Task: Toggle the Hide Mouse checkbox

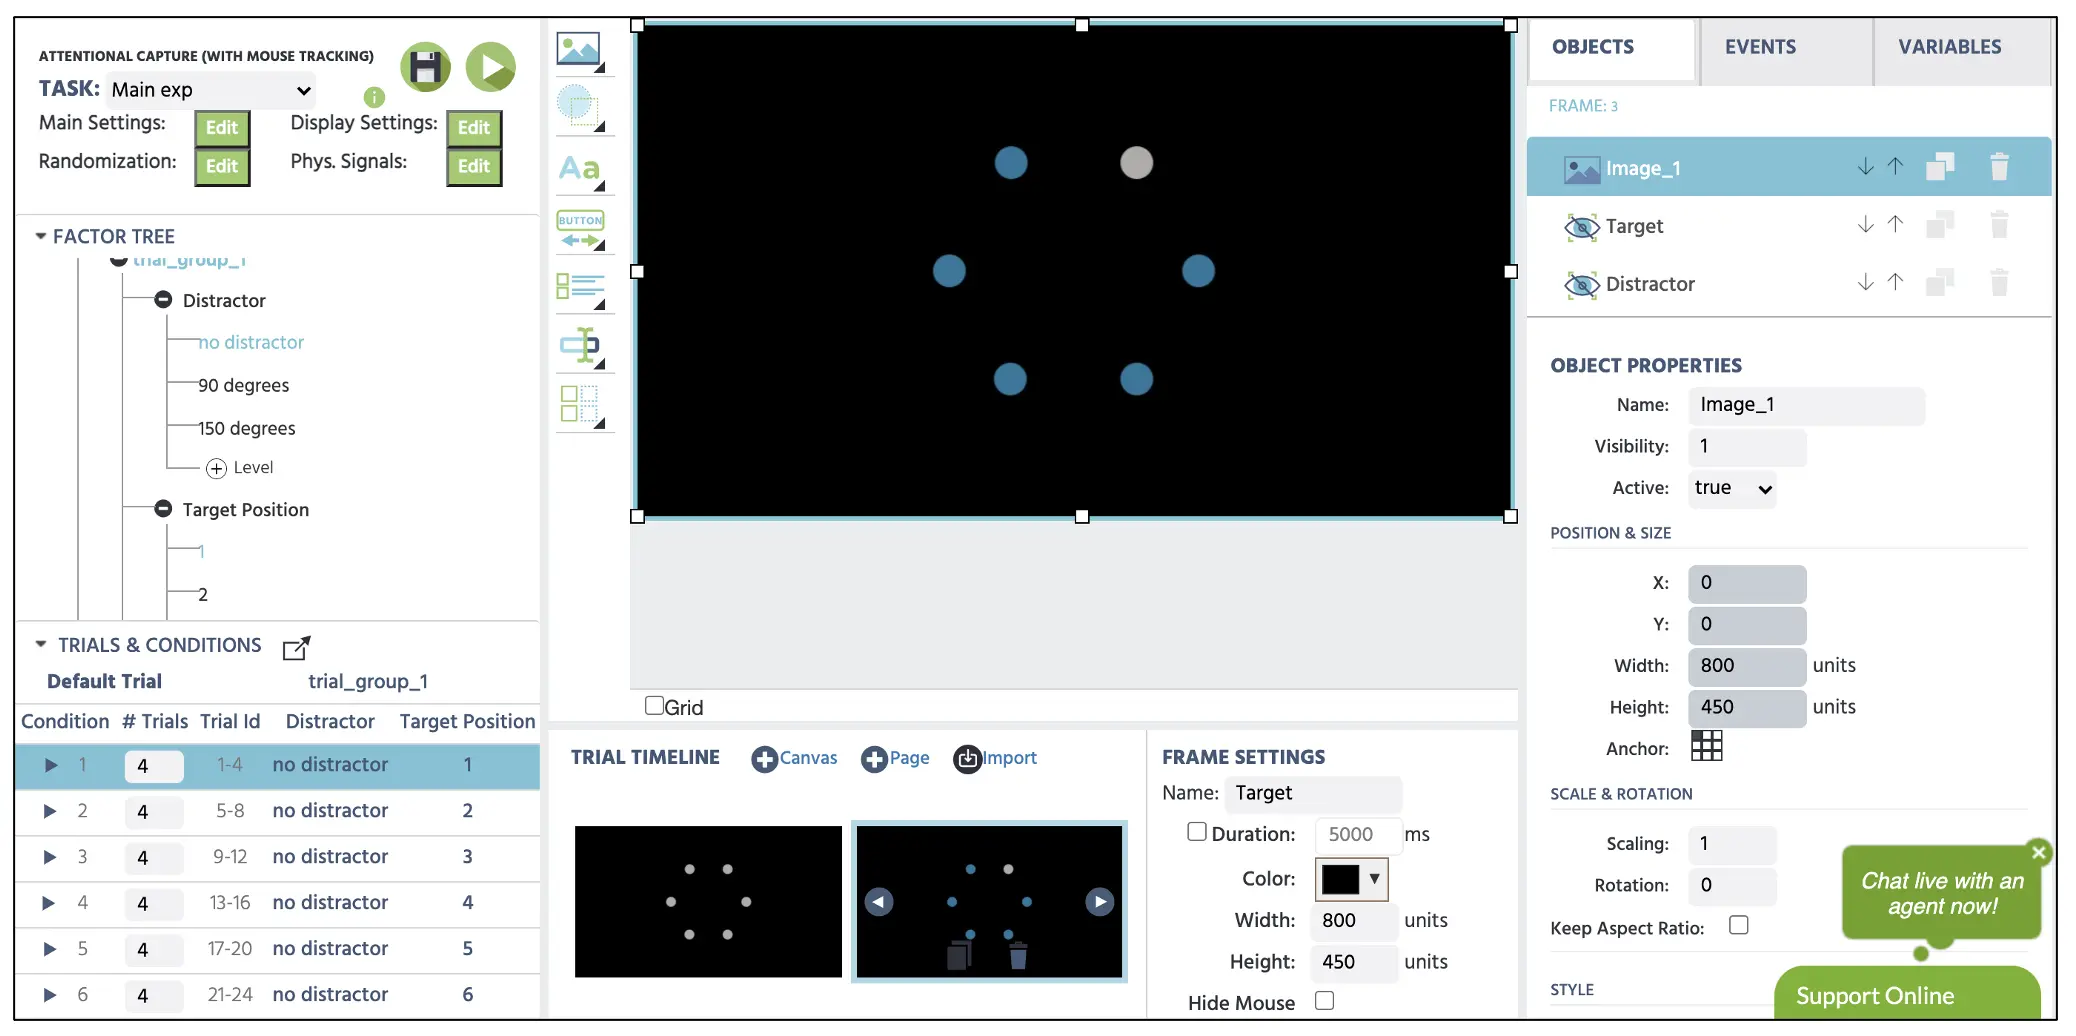Action: 1324,1001
